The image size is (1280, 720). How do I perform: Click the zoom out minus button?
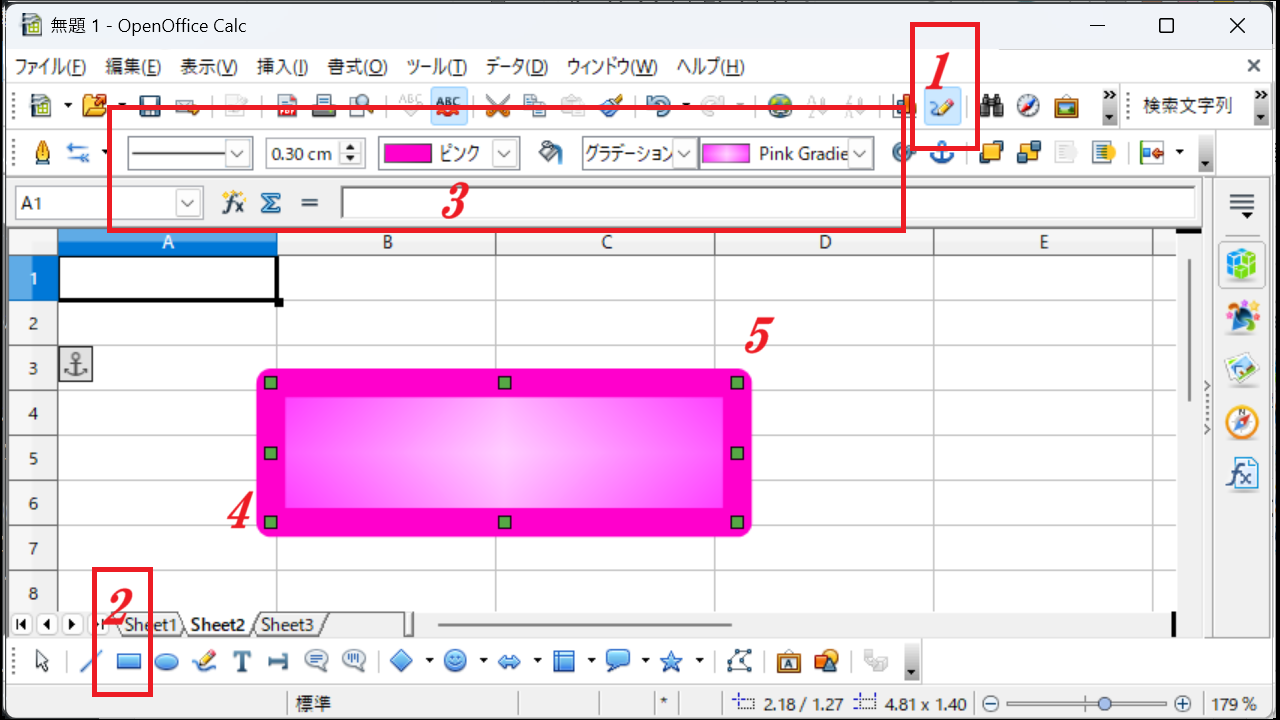tap(989, 704)
